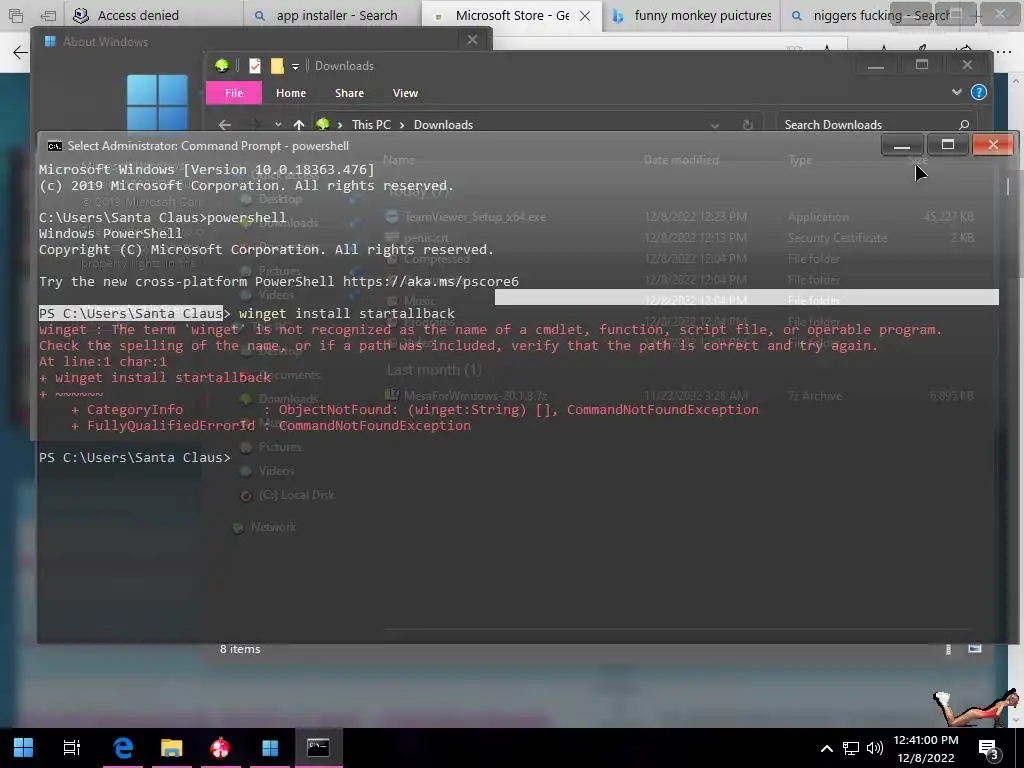Open the taskbar clock and date
Viewport: 1024px width, 768px height.
pyautogui.click(x=926, y=749)
